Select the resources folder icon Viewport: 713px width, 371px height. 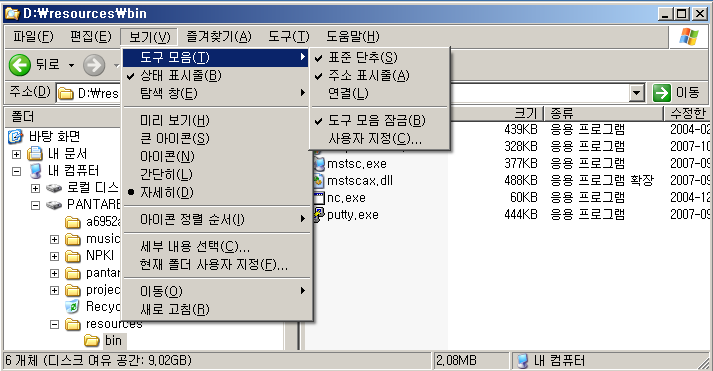[73, 324]
